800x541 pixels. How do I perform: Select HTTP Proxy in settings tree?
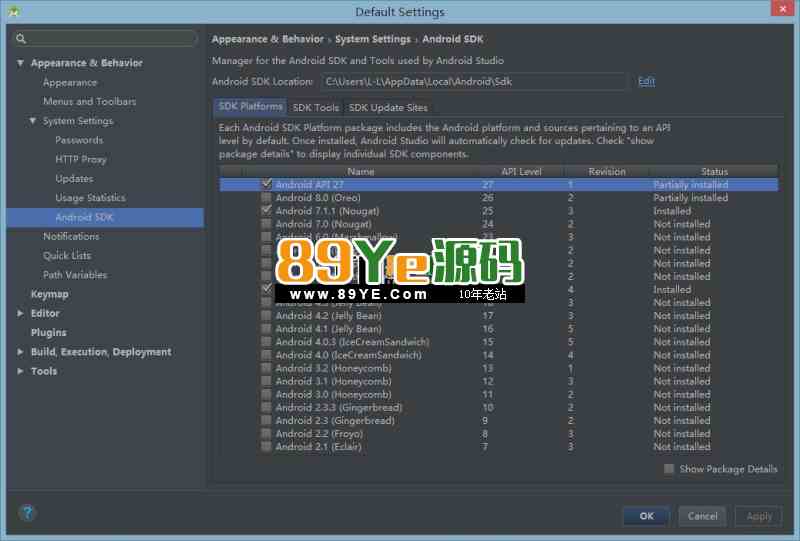[x=81, y=159]
